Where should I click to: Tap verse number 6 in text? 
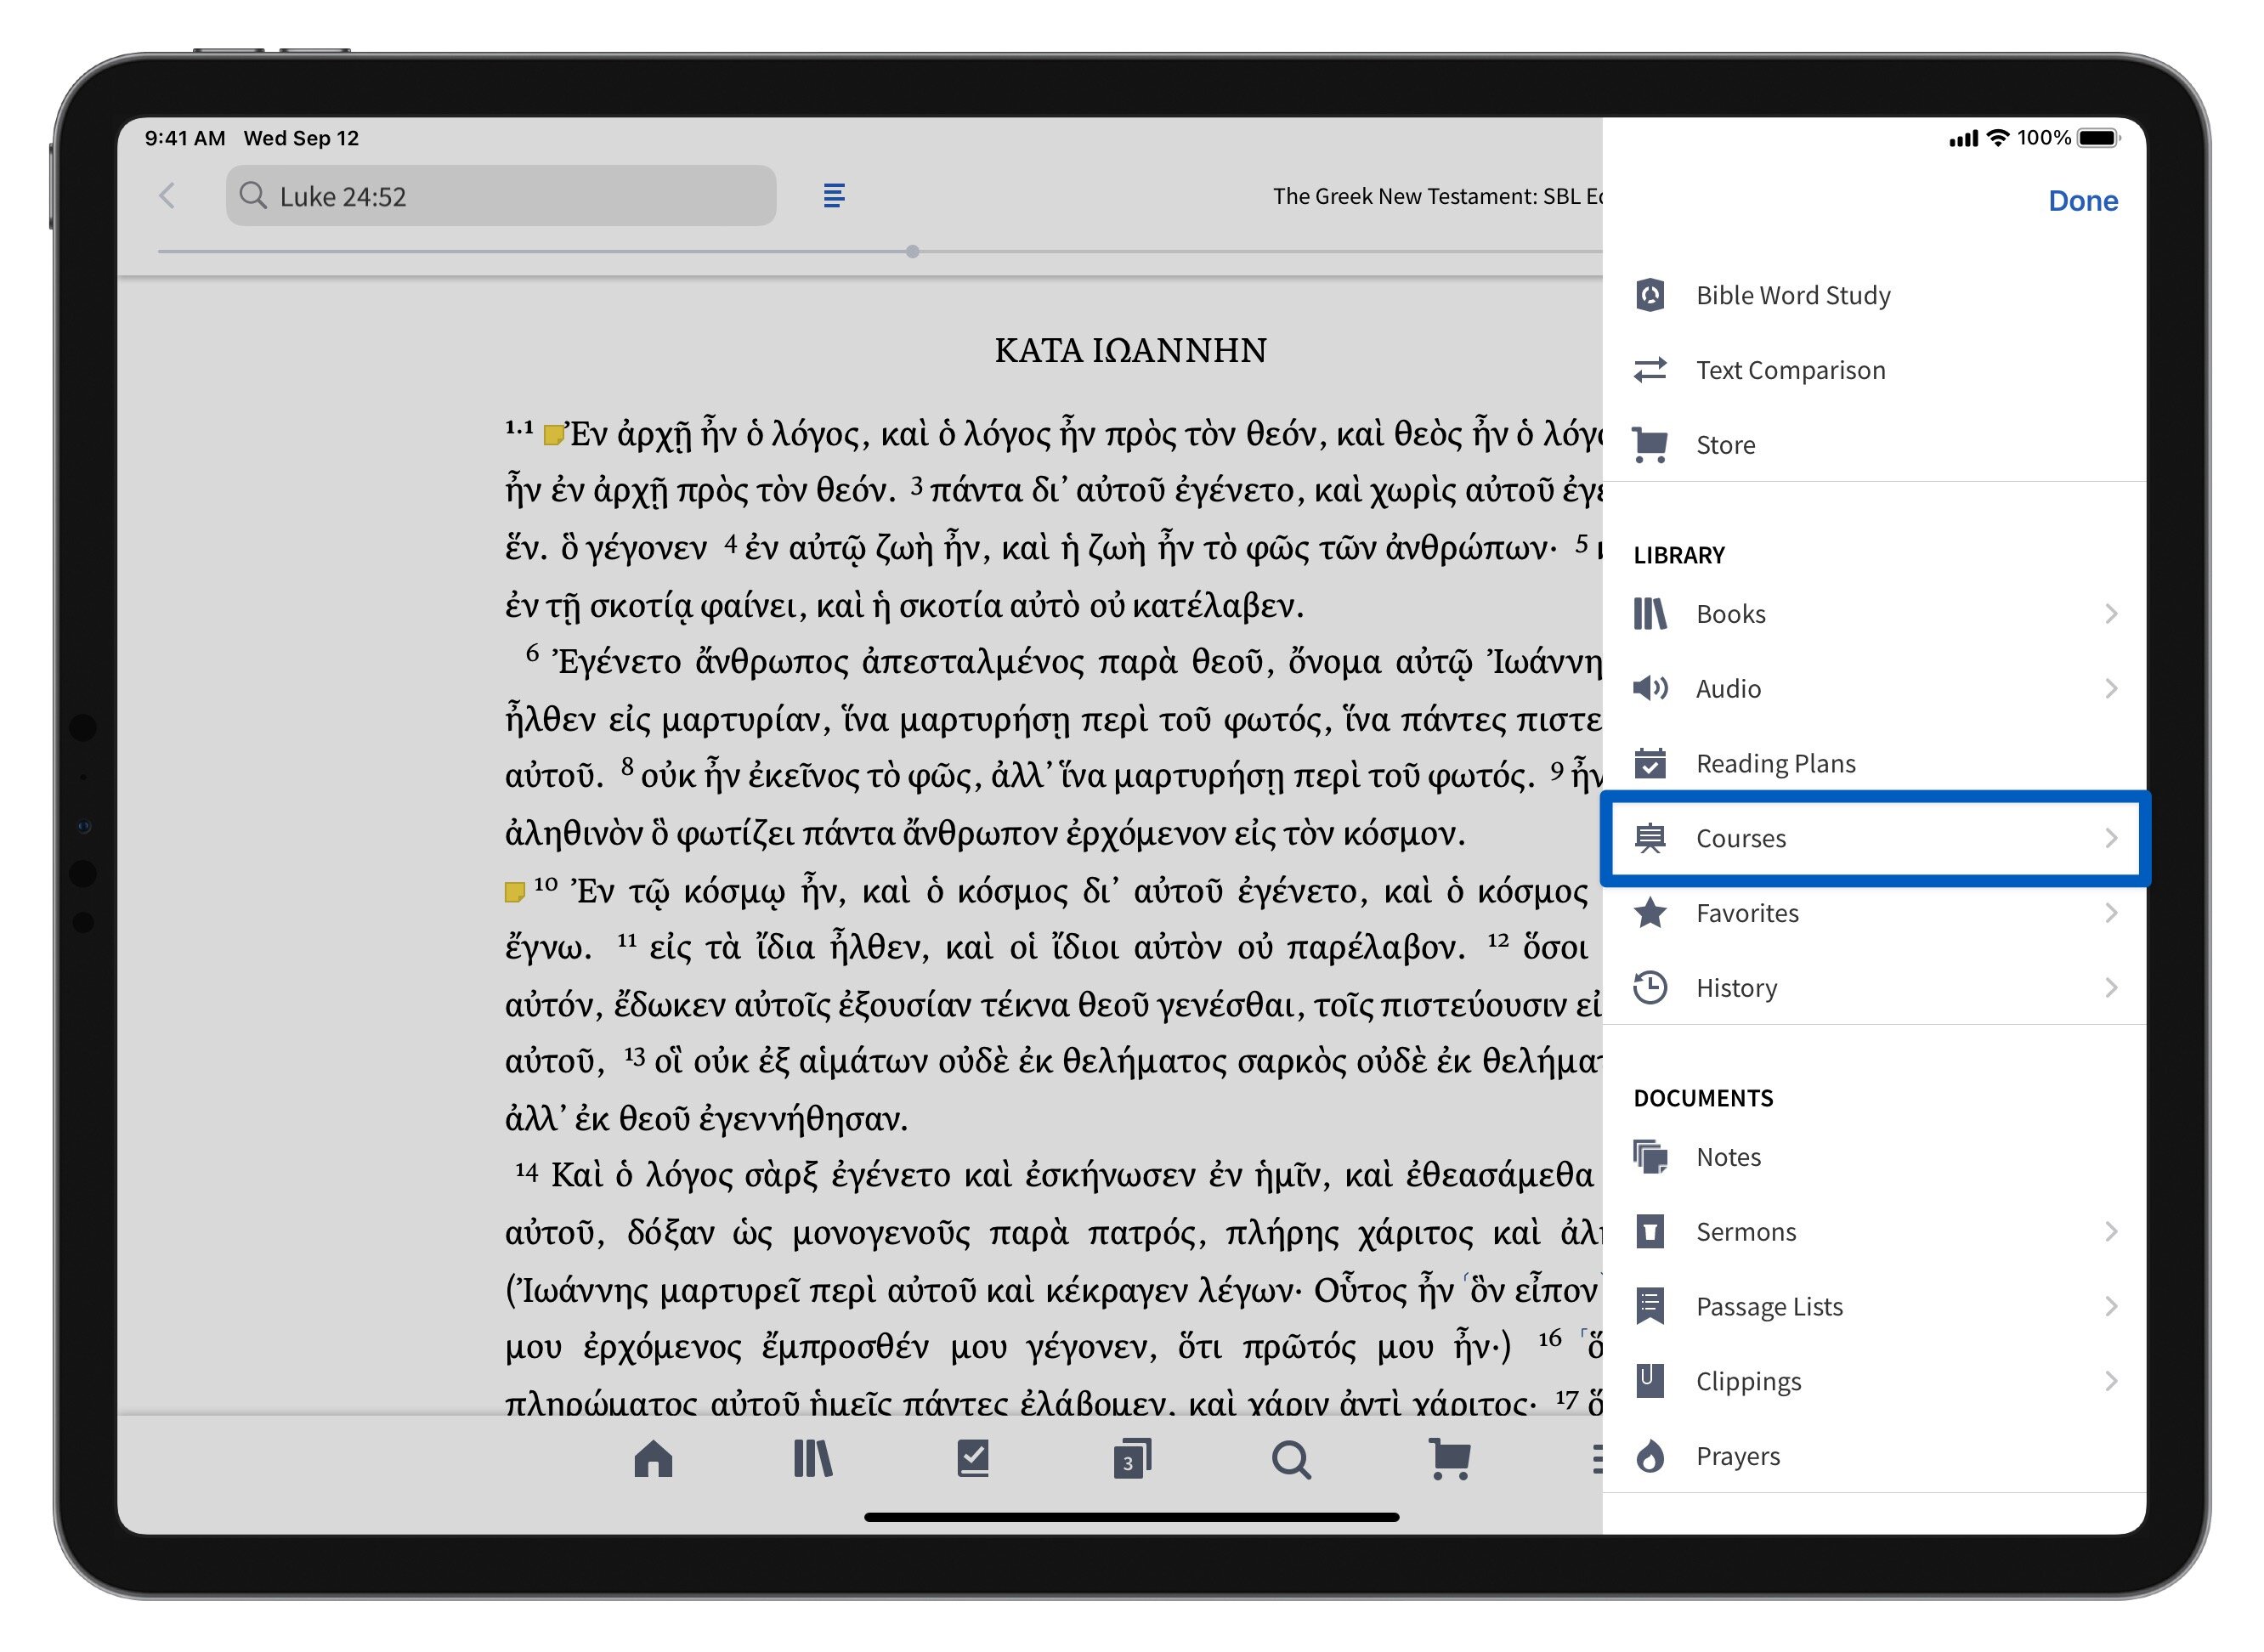tap(532, 653)
